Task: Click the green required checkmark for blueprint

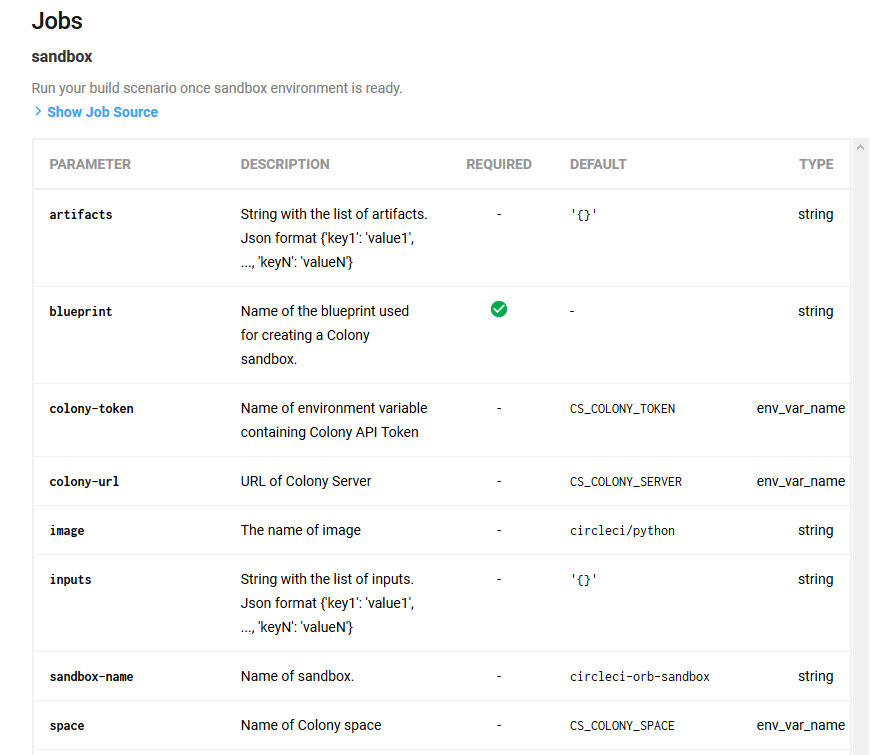Action: pyautogui.click(x=499, y=310)
